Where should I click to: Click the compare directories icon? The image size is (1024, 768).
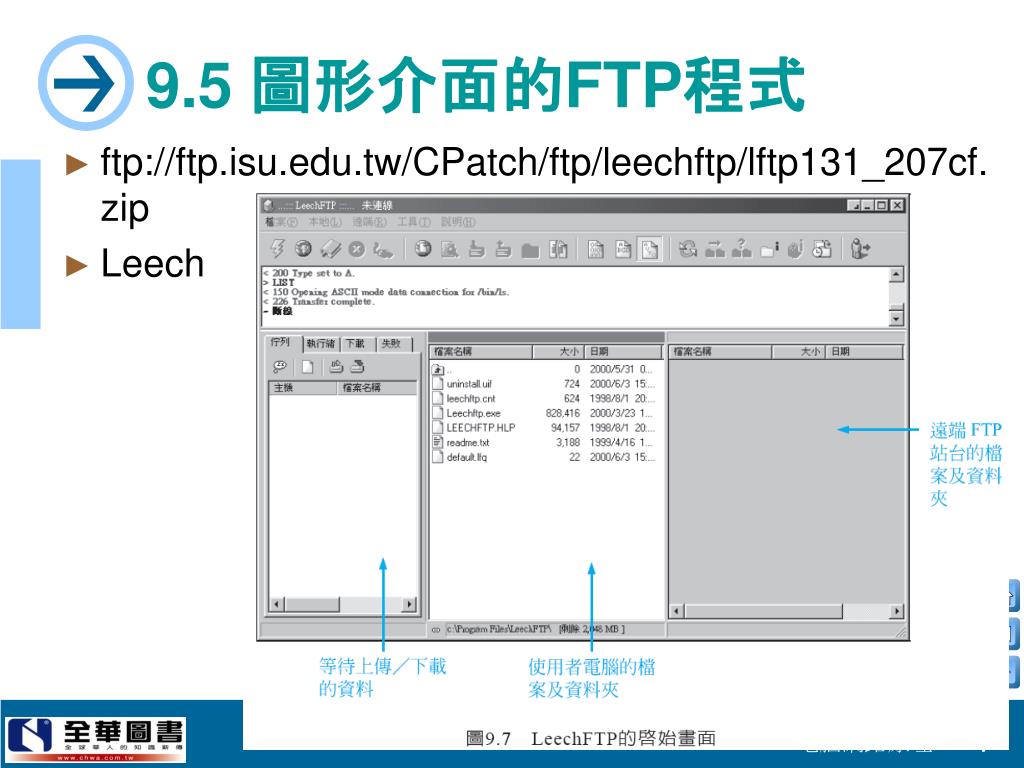pos(558,249)
